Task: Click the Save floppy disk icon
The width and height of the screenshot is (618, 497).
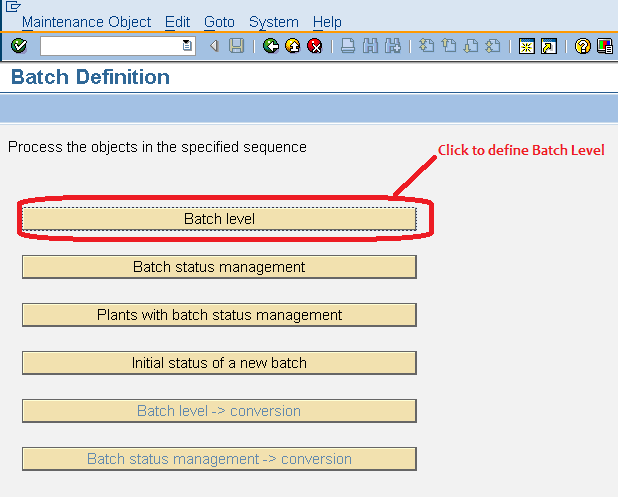Action: click(x=236, y=46)
